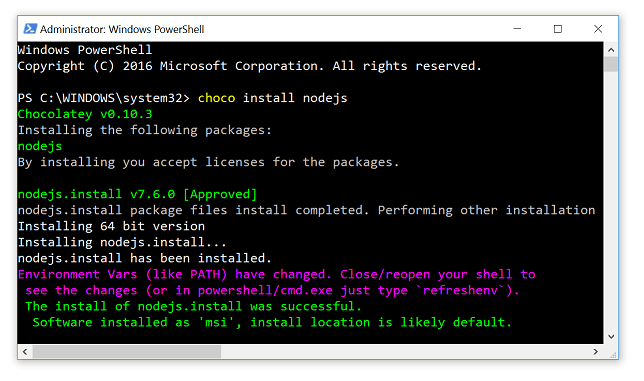644x381 pixels.
Task: Click the empty vertical scrollbar track
Action: 611,200
